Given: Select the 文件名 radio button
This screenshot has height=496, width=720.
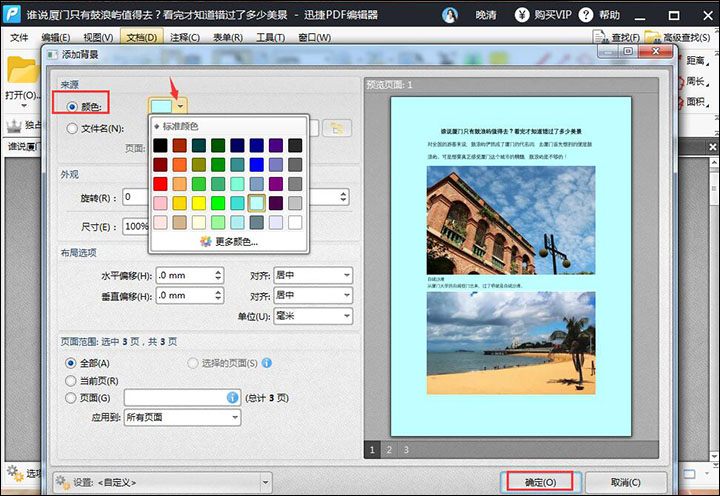Looking at the screenshot, I should pos(71,128).
